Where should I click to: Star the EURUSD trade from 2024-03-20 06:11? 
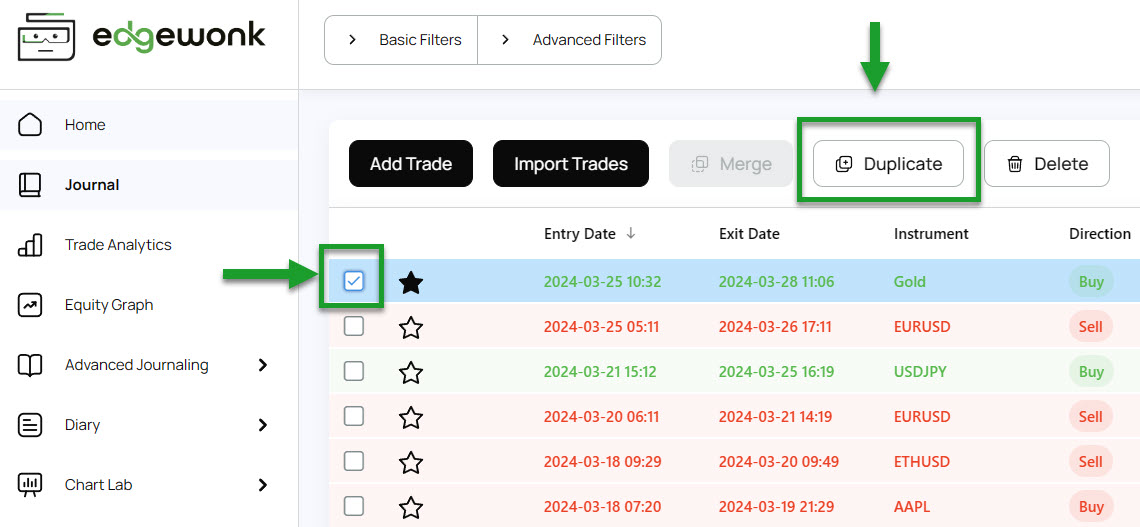(x=411, y=417)
